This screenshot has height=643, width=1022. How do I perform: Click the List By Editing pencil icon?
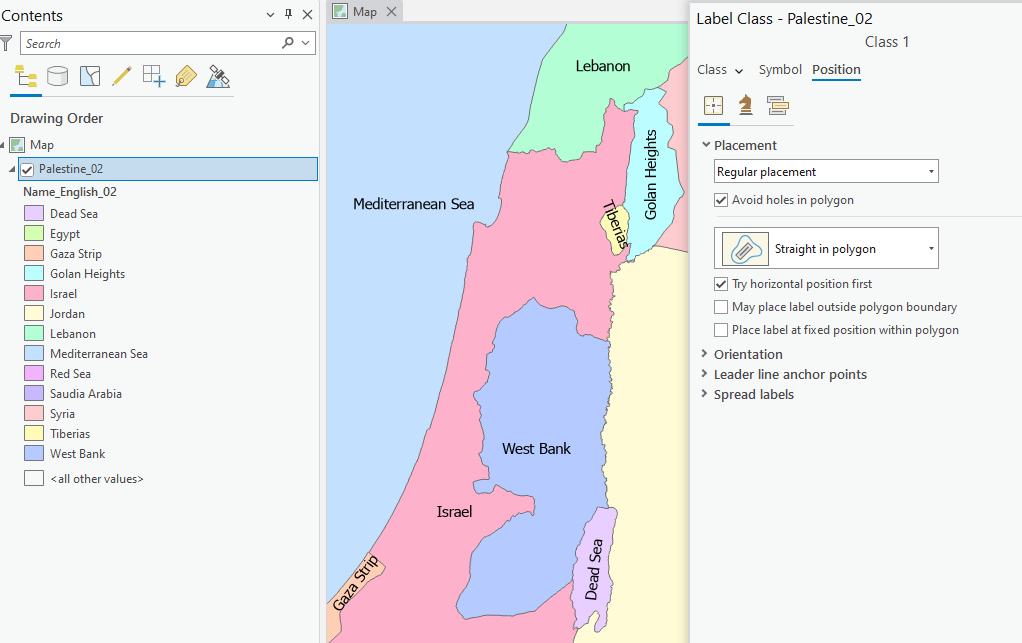point(122,75)
